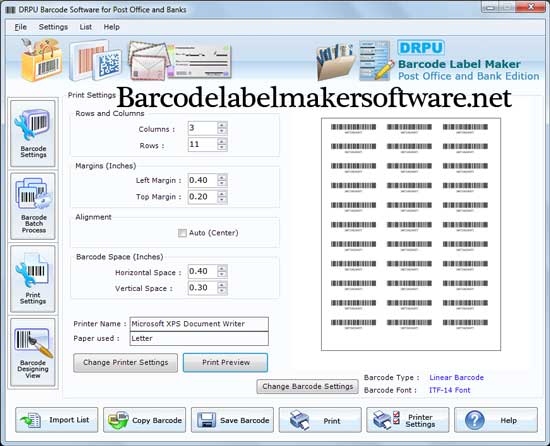This screenshot has height=446, width=550.
Task: Click the Save Barcode button
Action: pyautogui.click(x=232, y=420)
